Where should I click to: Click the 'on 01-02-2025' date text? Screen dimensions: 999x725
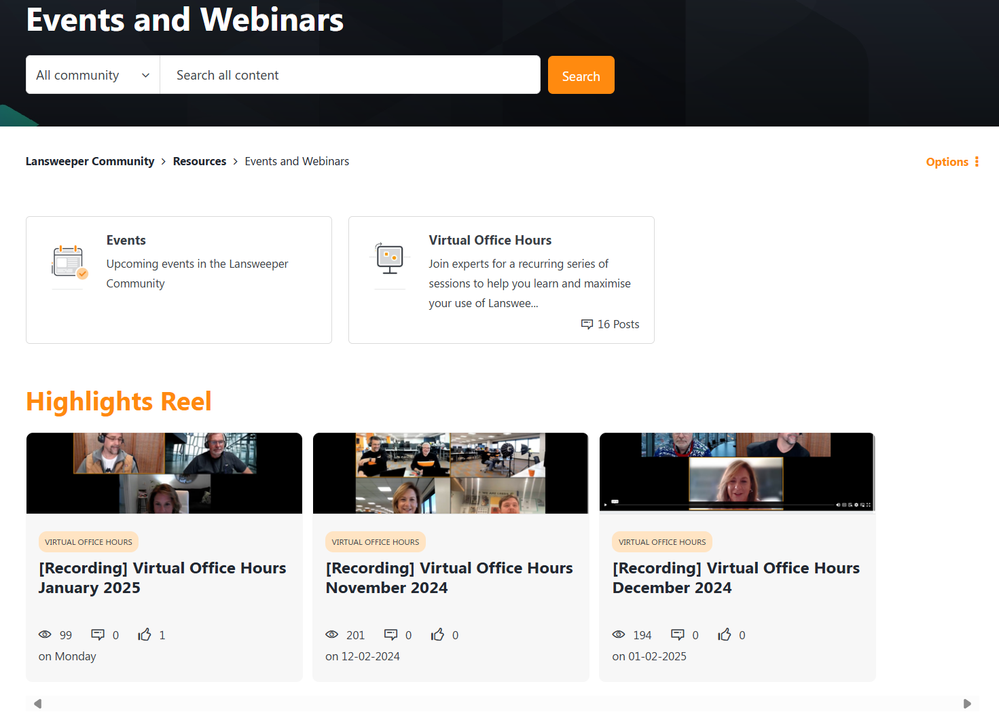point(649,656)
